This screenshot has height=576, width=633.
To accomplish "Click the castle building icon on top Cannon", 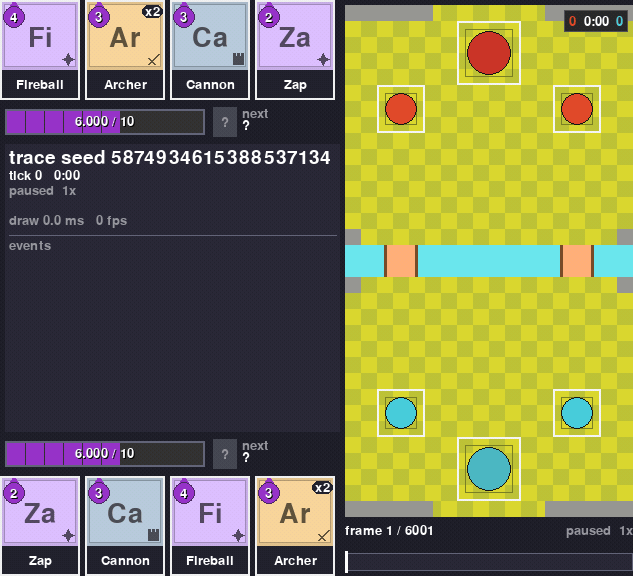I will (239, 59).
